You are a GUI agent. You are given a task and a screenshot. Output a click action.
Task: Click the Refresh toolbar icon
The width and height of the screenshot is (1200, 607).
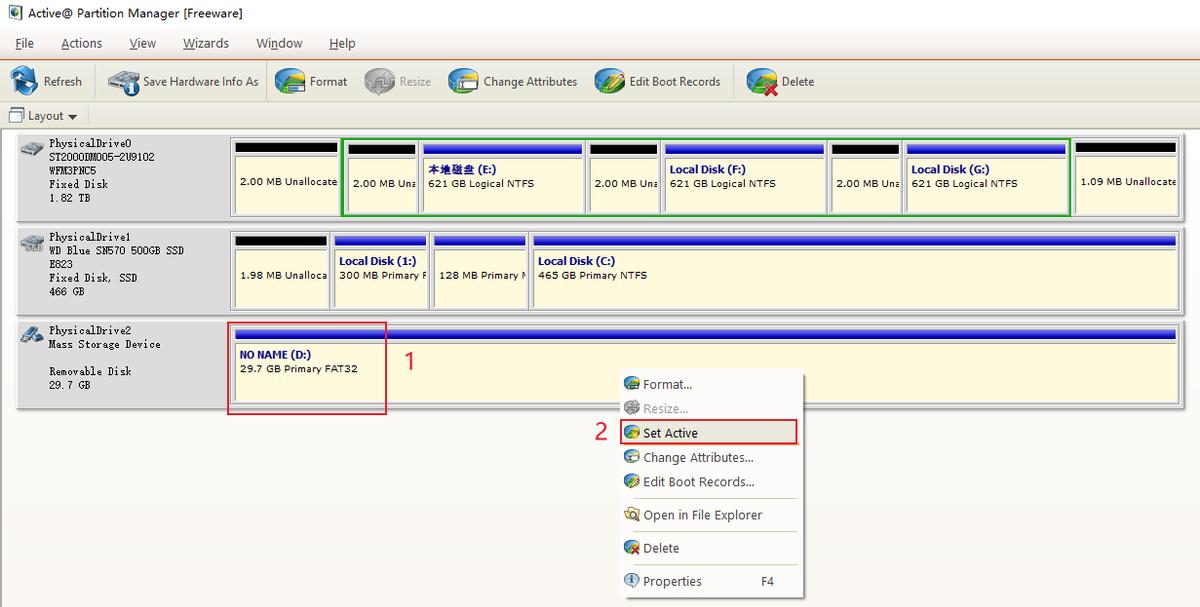click(x=25, y=81)
